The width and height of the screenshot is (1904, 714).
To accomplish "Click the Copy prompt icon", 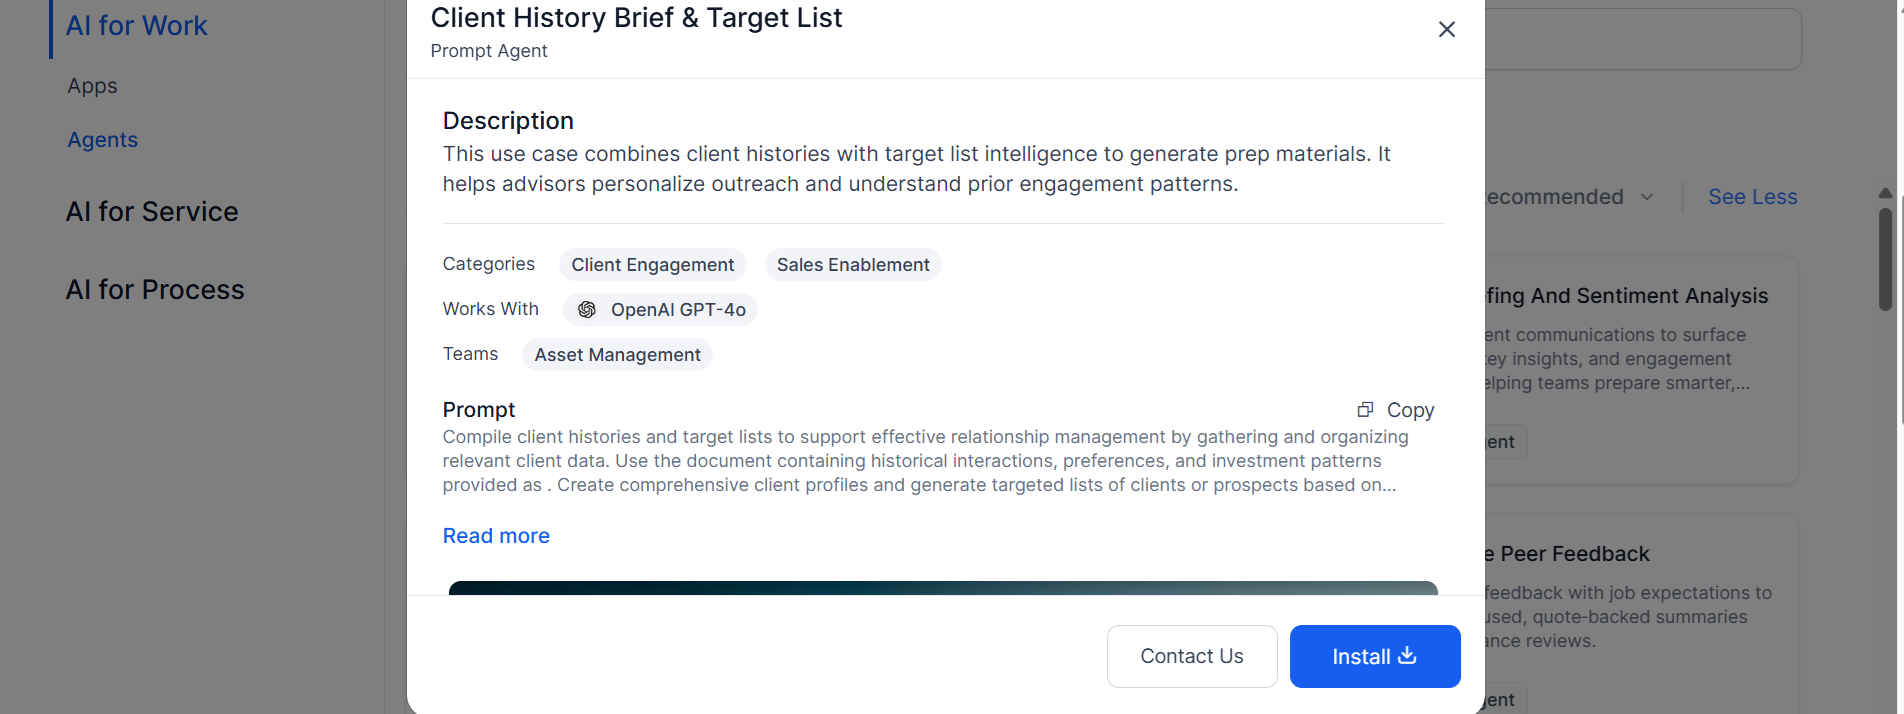I will point(1365,410).
